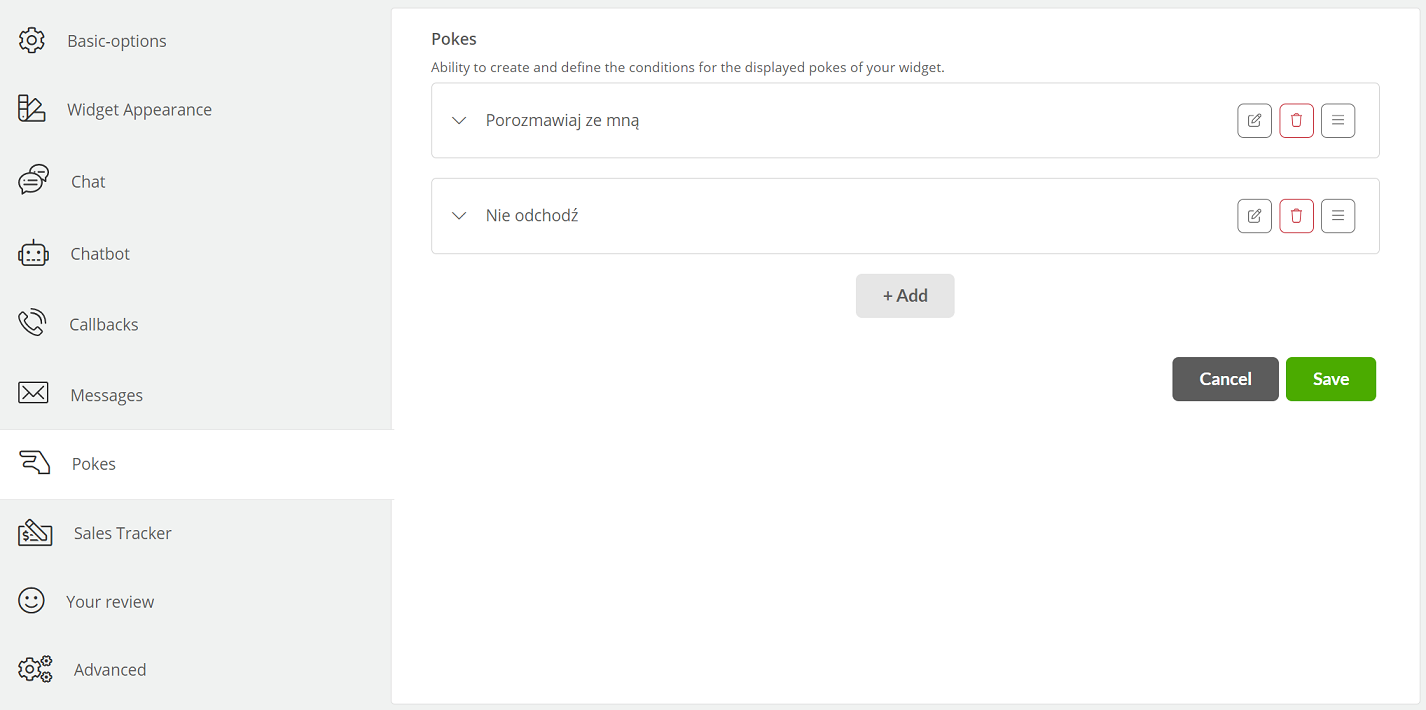Screen dimensions: 1426x710
Task: Click reorder handle for 'Nie odchodź' poke
Action: 1338,216
